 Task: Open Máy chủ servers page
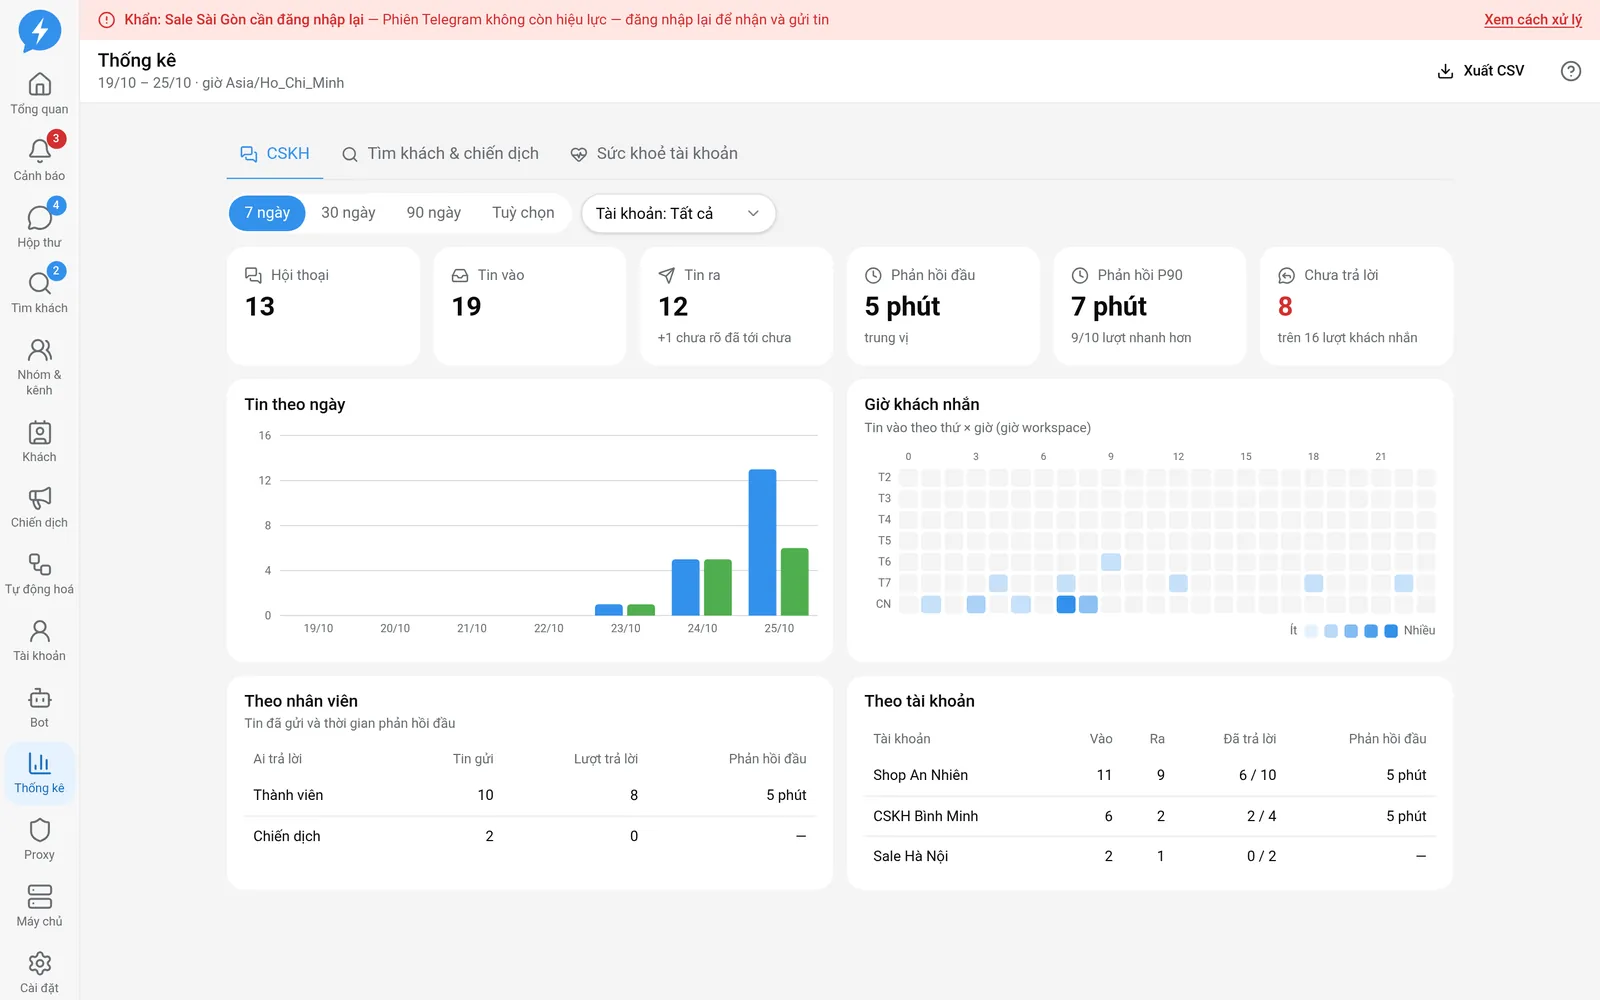pyautogui.click(x=40, y=907)
